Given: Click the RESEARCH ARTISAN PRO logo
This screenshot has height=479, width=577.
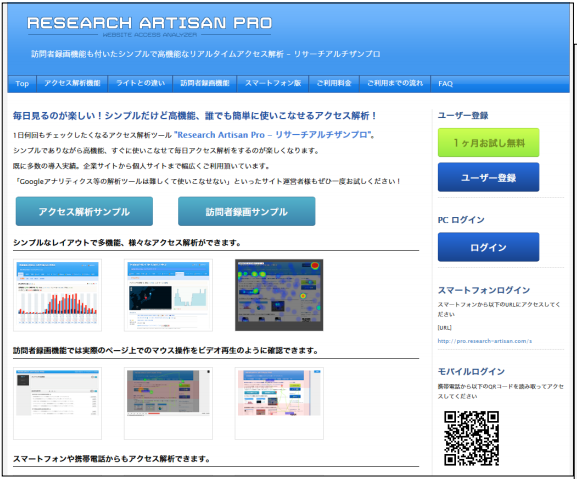Looking at the screenshot, I should pos(149,26).
